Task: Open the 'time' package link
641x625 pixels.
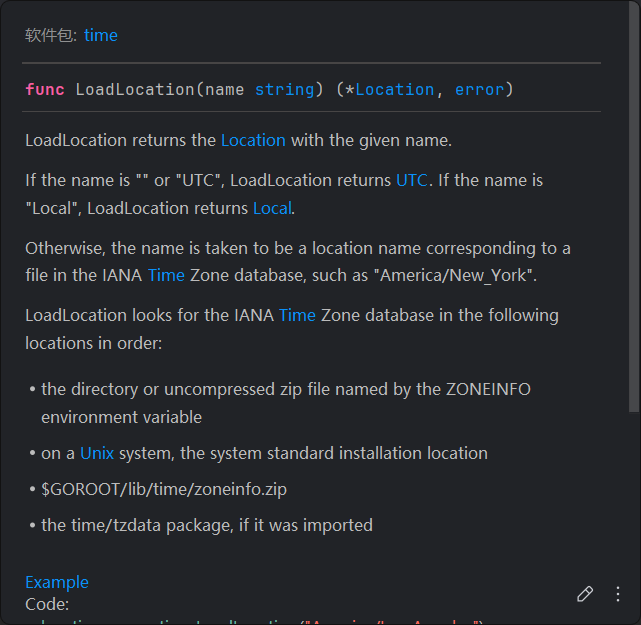Action: (x=100, y=35)
